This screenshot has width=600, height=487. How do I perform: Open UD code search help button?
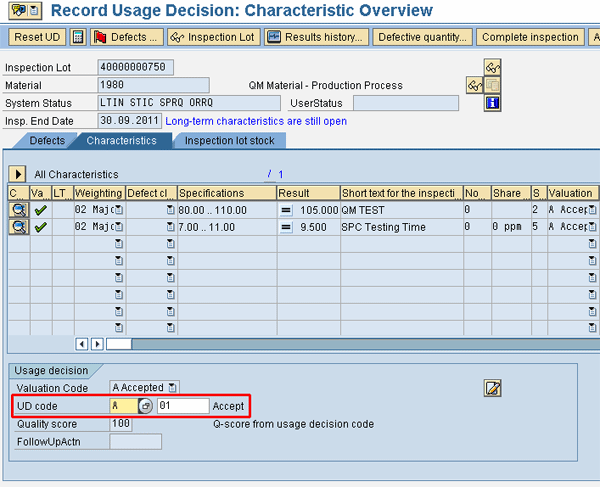145,406
